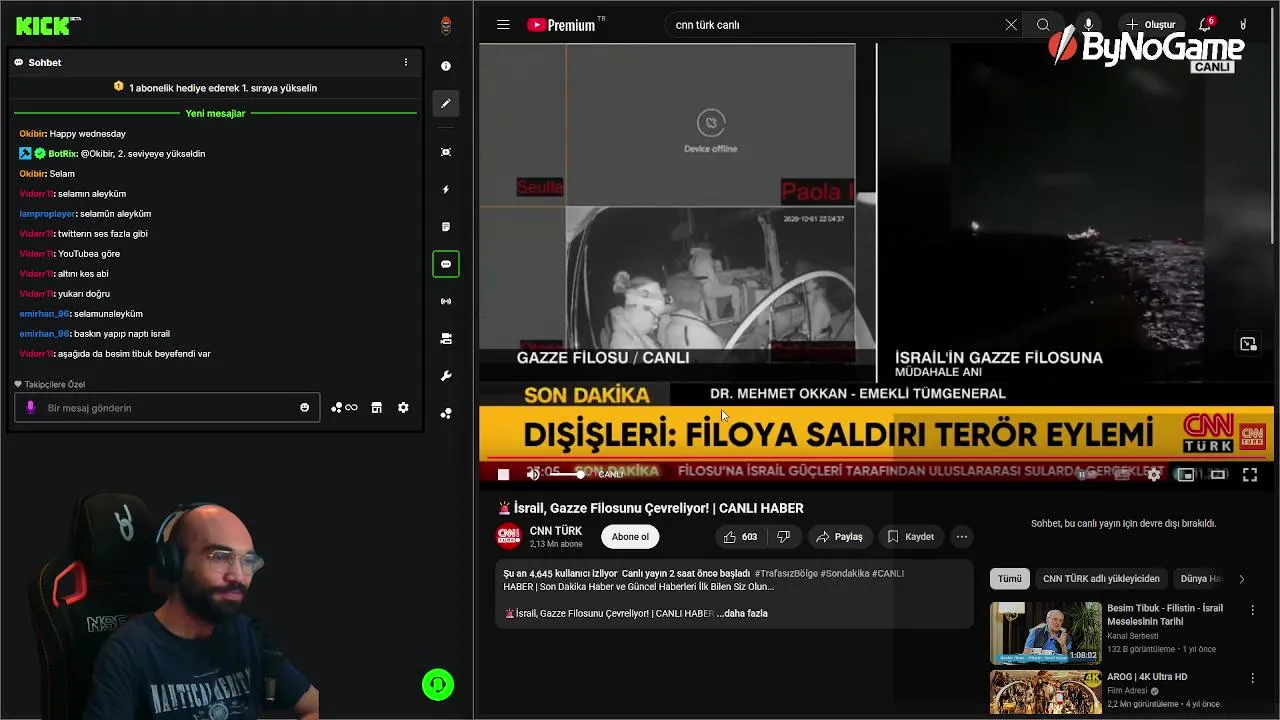Open Besim Tibuk - Filistin video title
The width and height of the screenshot is (1280, 720).
[1164, 614]
